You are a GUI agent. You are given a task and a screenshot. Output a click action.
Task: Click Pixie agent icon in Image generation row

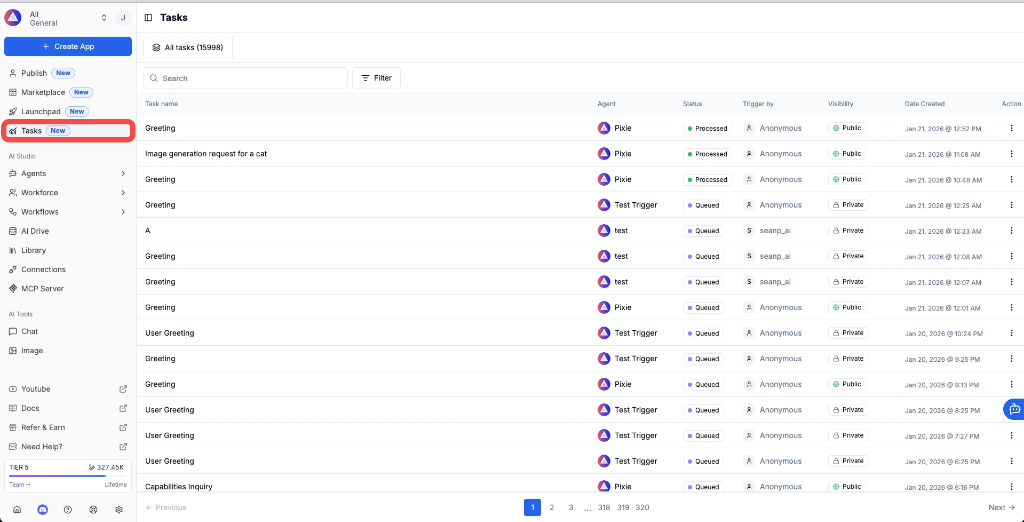click(x=604, y=154)
